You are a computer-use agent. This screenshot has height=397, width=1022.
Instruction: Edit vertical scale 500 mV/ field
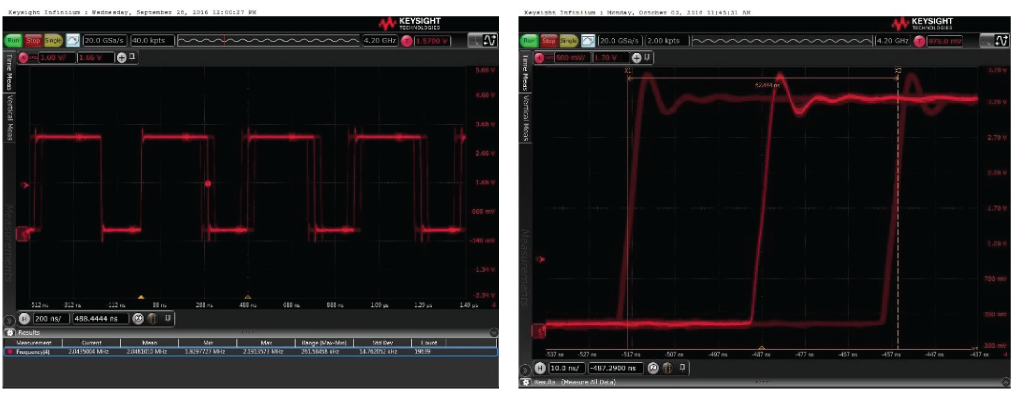(571, 57)
